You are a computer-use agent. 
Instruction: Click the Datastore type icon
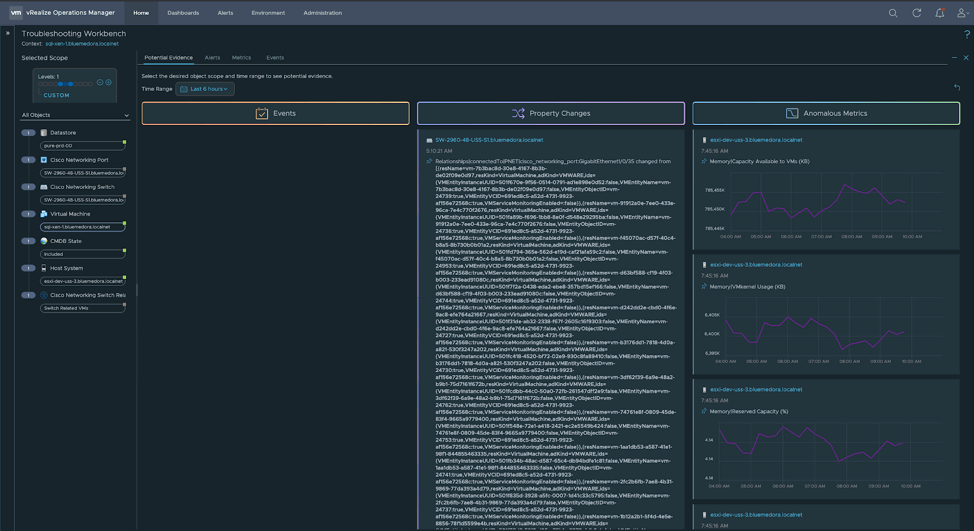coord(43,132)
